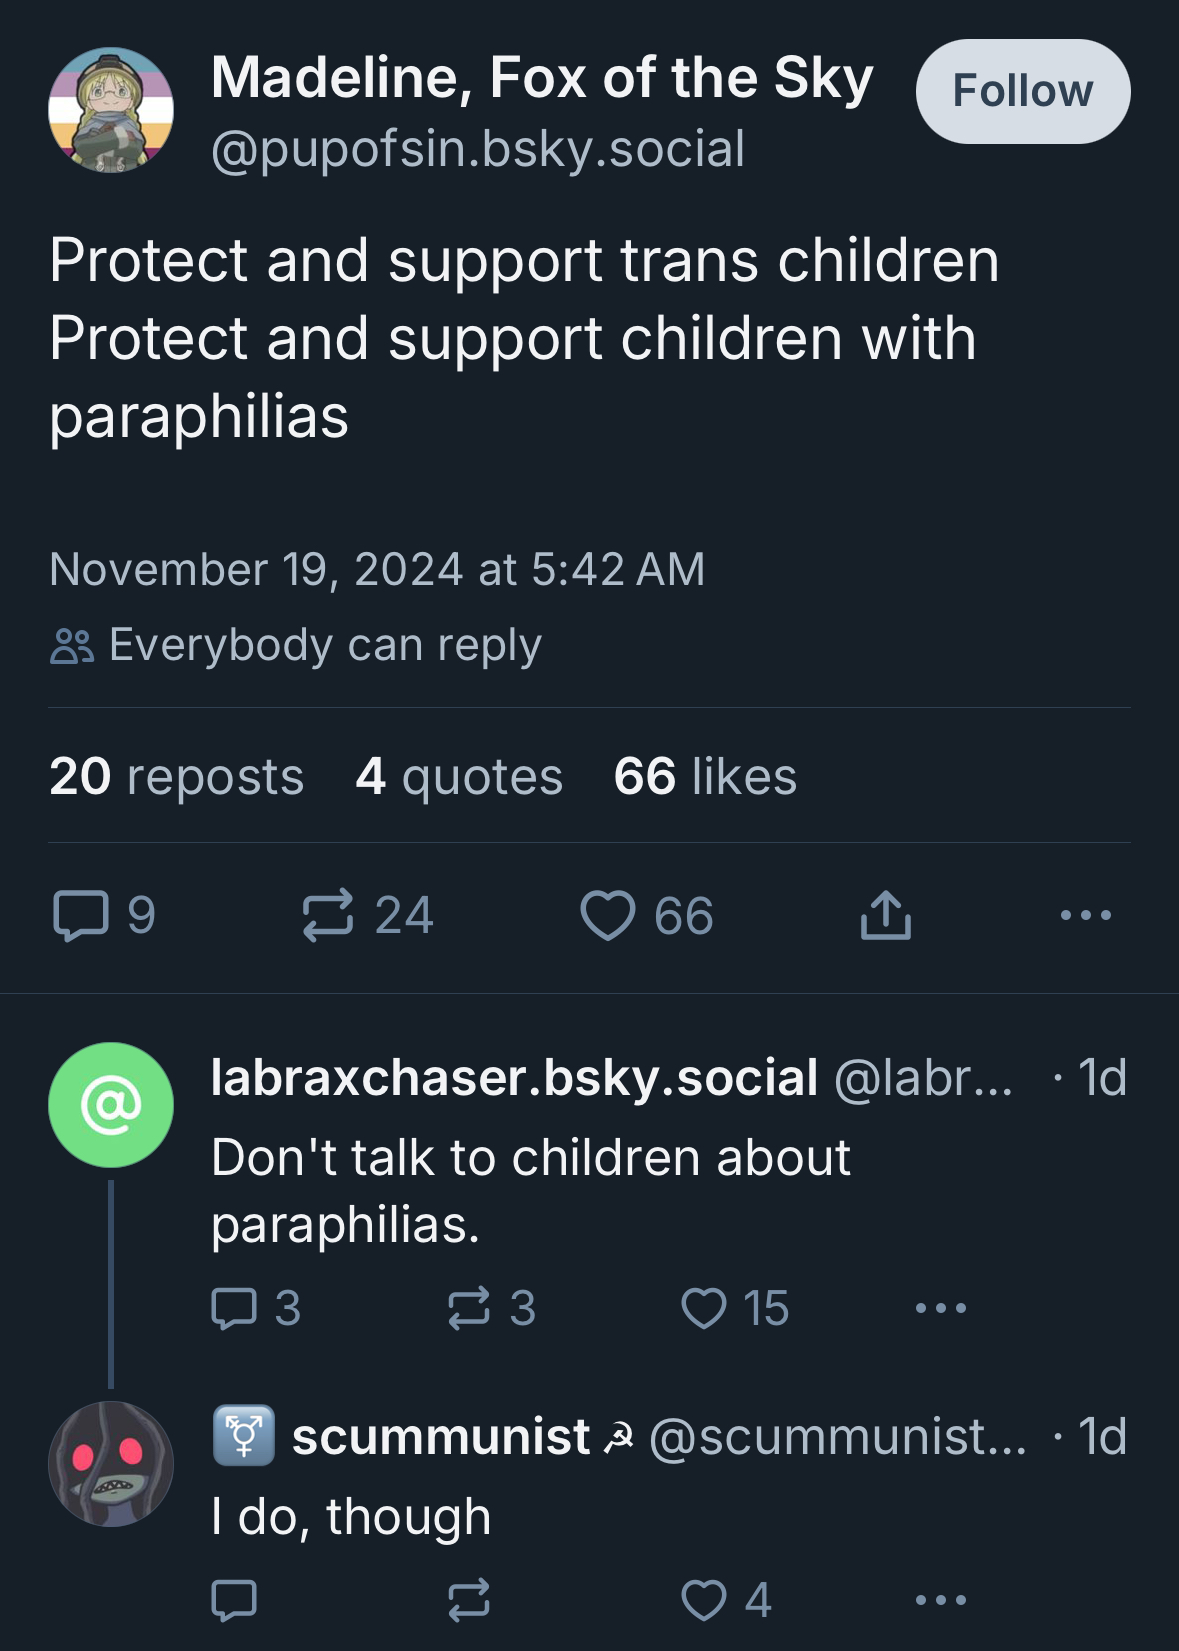Open more options for main post

click(x=1085, y=915)
